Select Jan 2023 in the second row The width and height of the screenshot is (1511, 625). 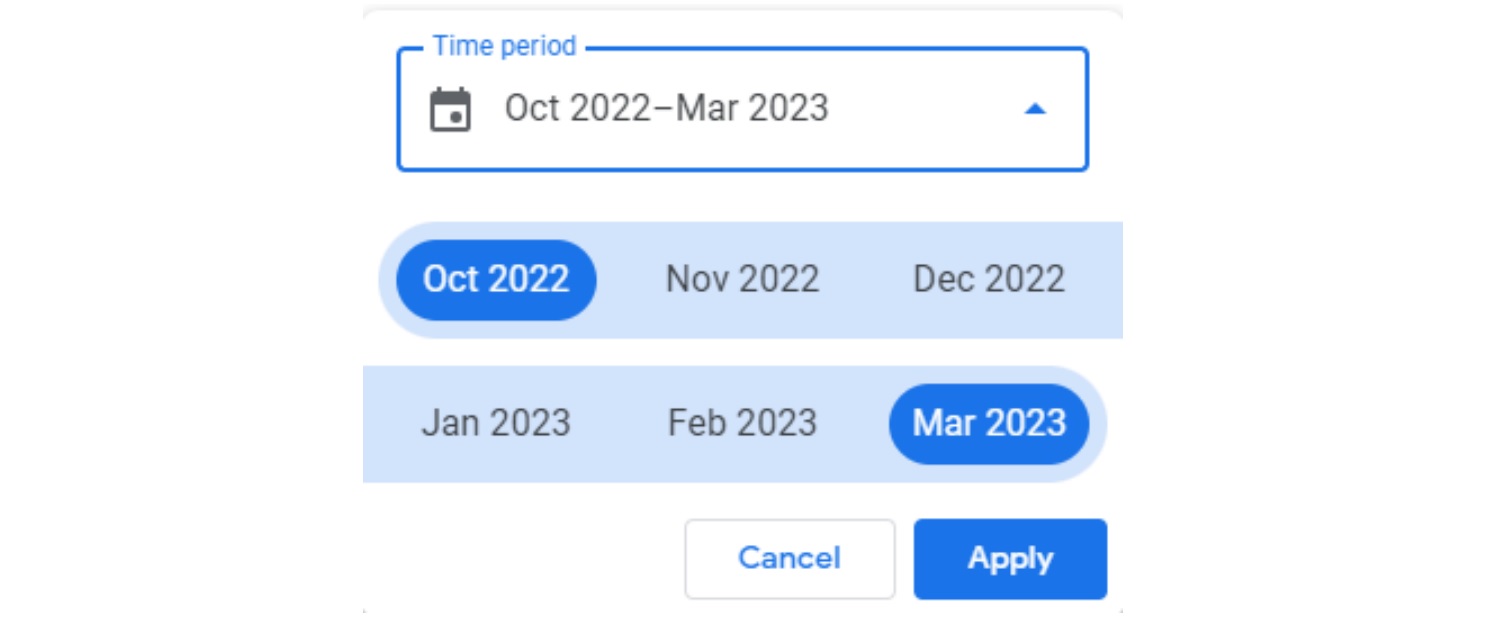pos(496,423)
